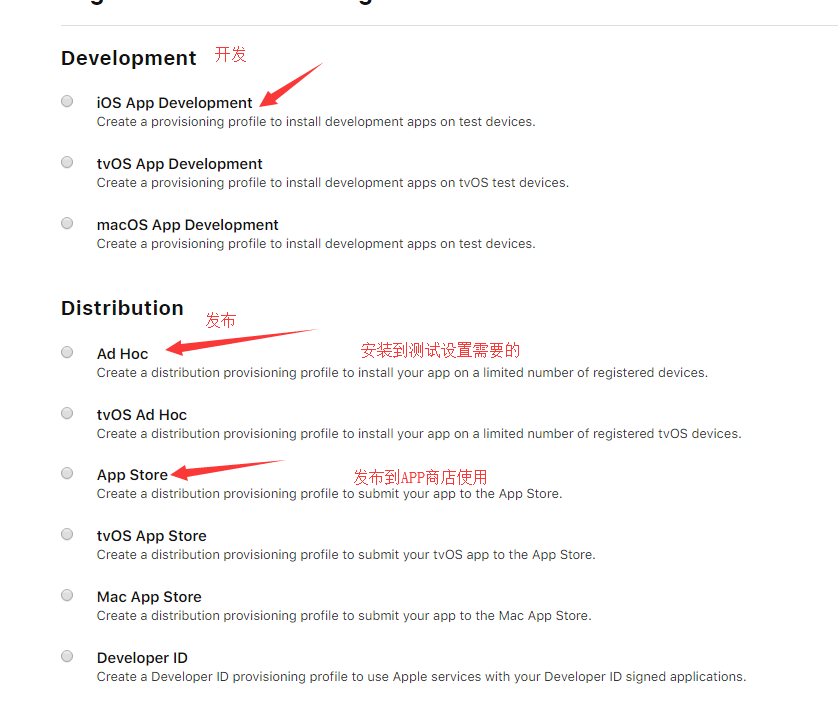Click the tvOS App Store label text
This screenshot has height=720, width=838.
pos(151,535)
